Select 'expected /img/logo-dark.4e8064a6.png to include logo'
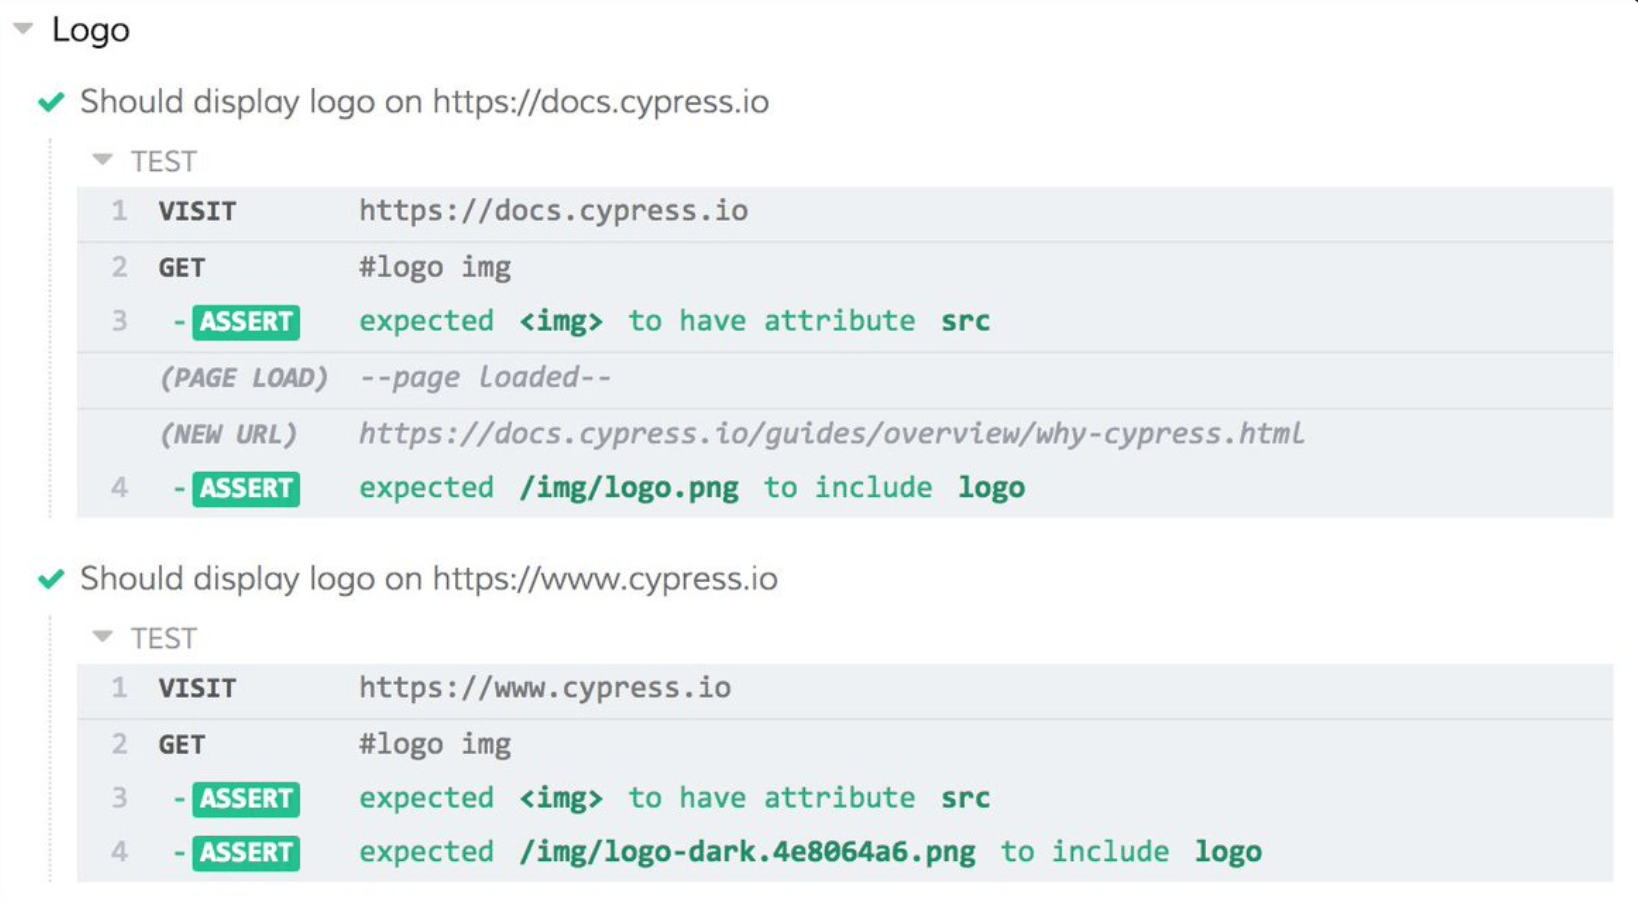 pos(811,852)
